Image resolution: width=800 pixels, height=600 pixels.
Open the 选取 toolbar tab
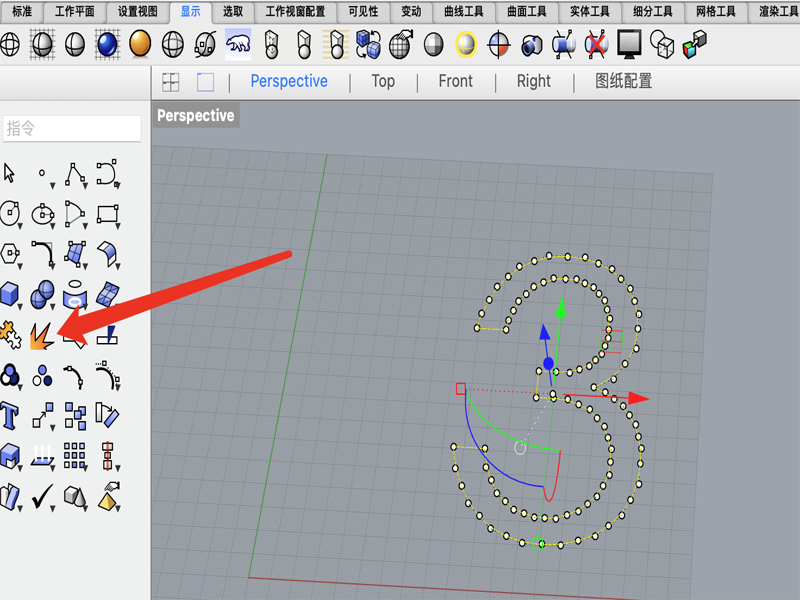233,11
